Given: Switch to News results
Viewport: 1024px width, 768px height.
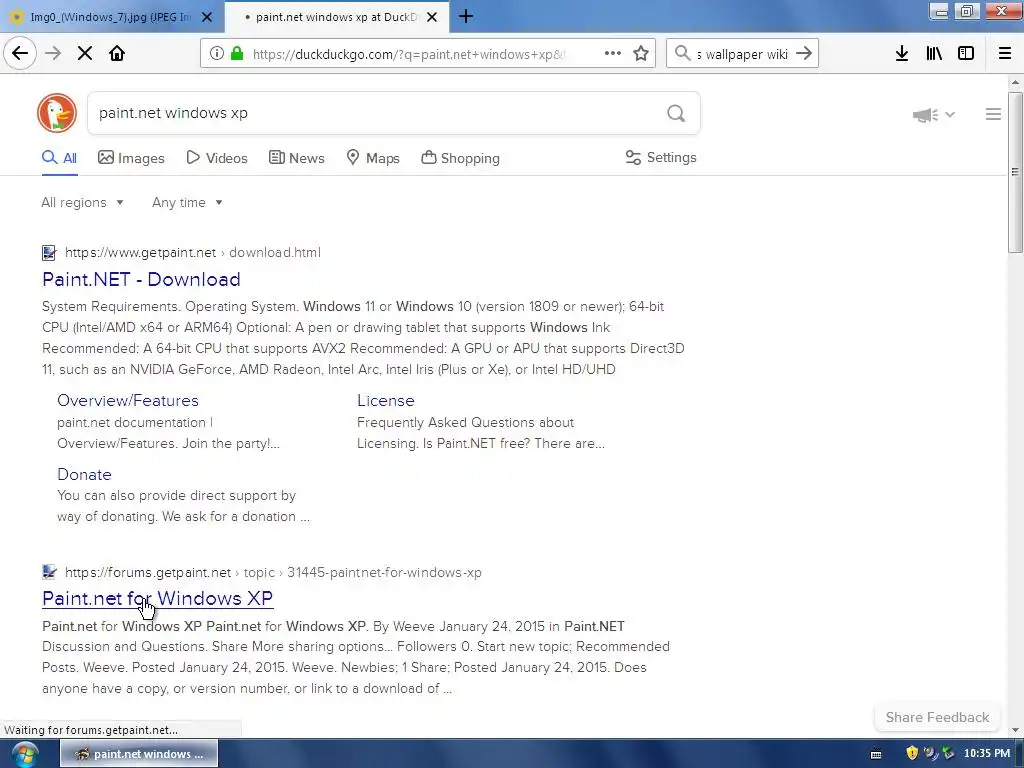Looking at the screenshot, I should pos(296,158).
